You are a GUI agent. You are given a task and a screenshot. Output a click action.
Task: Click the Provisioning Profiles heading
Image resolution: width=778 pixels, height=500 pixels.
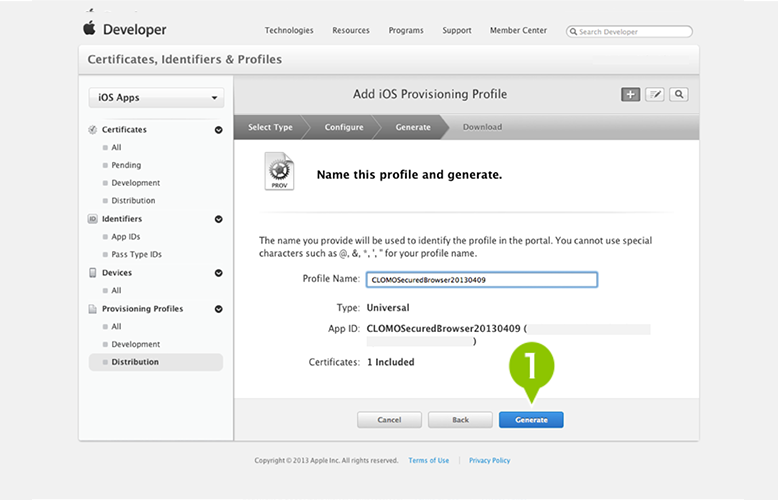pos(142,309)
